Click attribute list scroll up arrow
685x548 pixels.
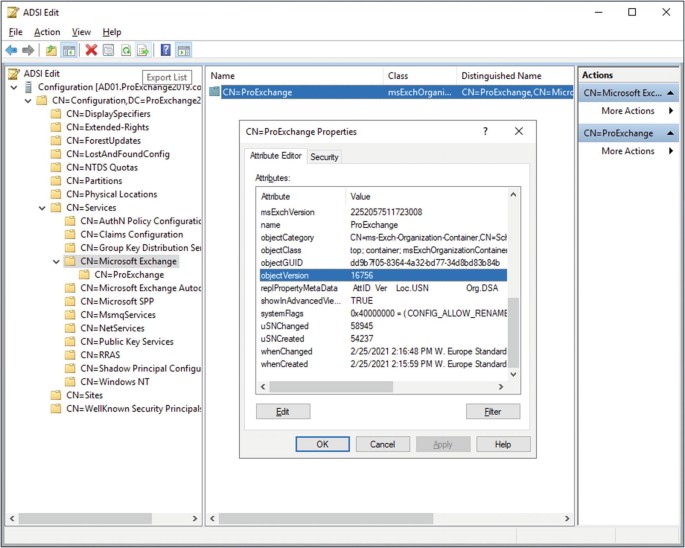(513, 195)
